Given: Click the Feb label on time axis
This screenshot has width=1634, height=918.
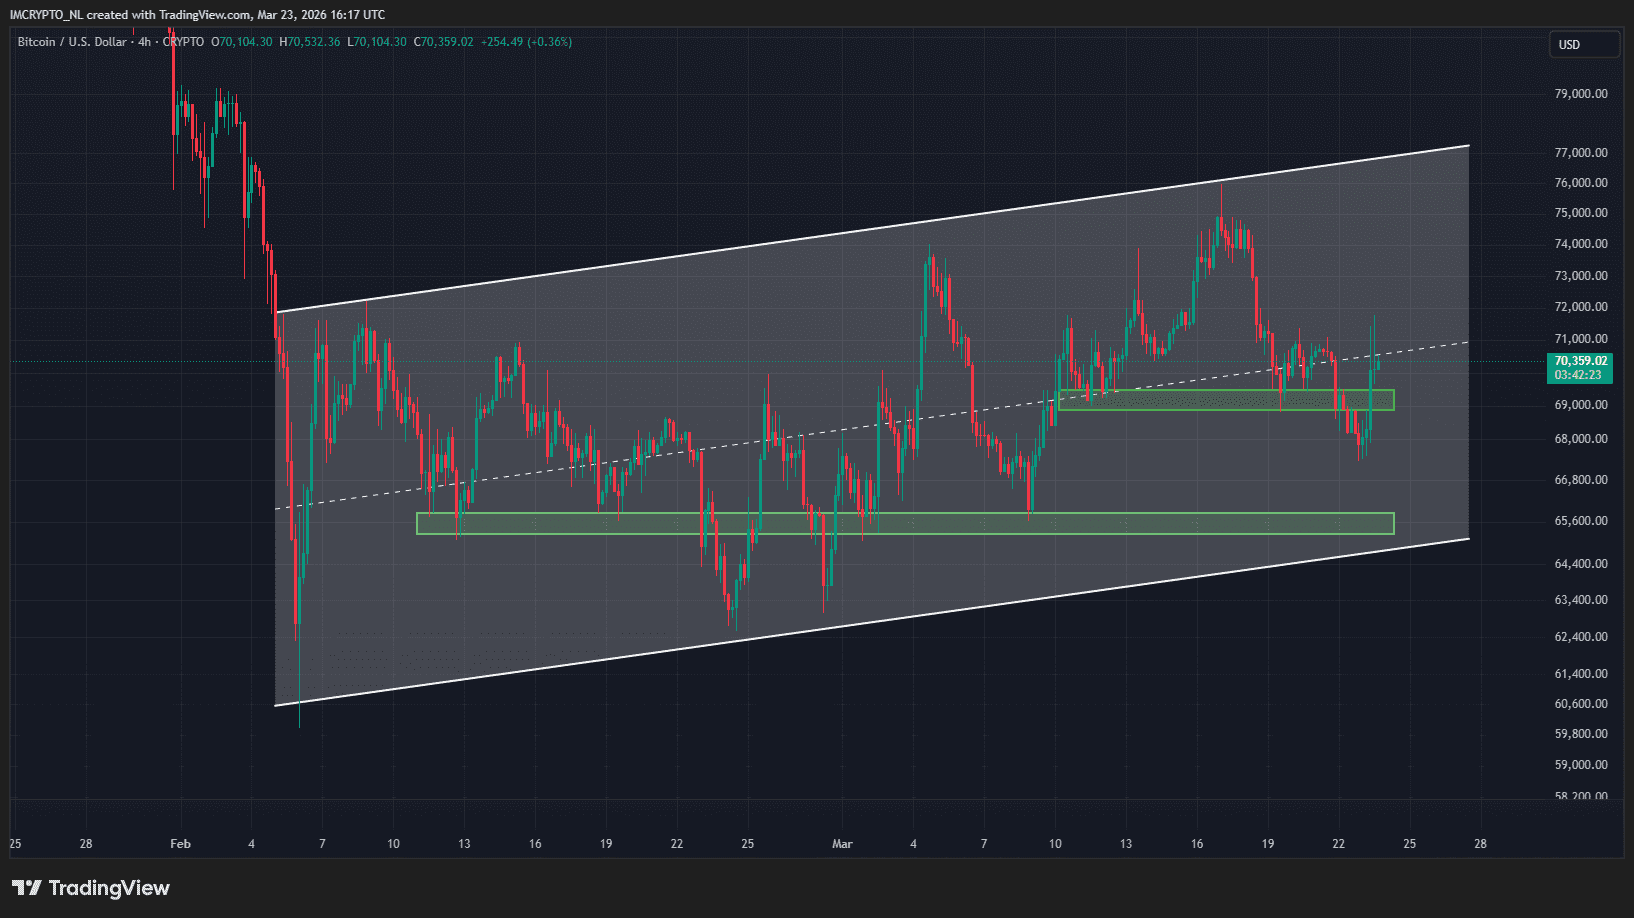Looking at the screenshot, I should pos(180,844).
